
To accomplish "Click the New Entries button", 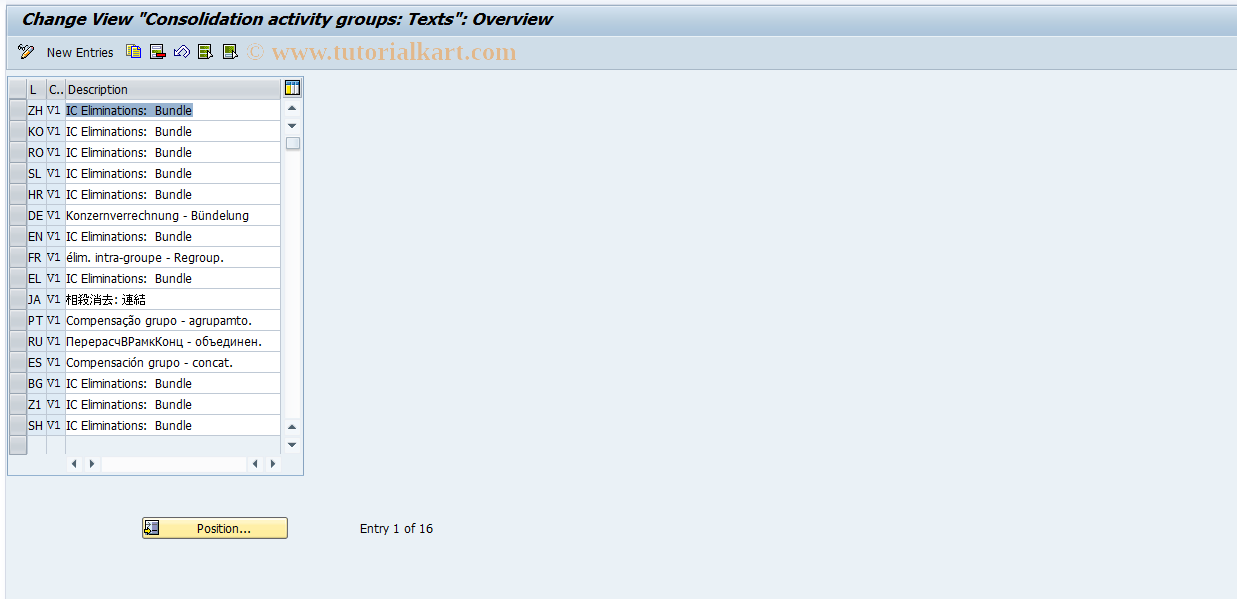I will click(80, 52).
